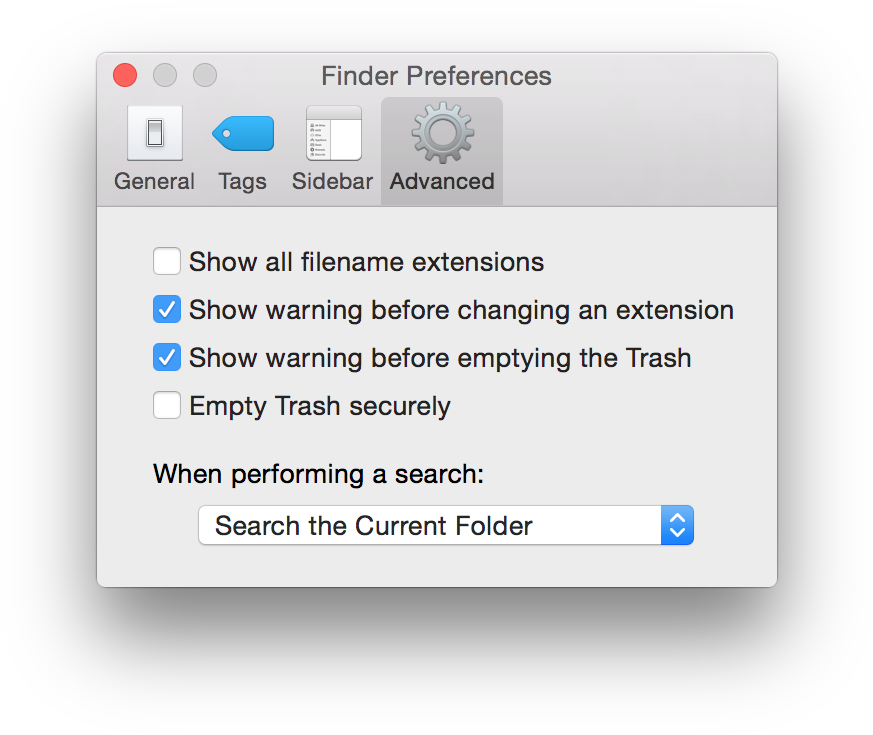Image resolution: width=873 pixels, height=735 pixels.
Task: Open the blue search scope dropdown arrows
Action: click(677, 525)
